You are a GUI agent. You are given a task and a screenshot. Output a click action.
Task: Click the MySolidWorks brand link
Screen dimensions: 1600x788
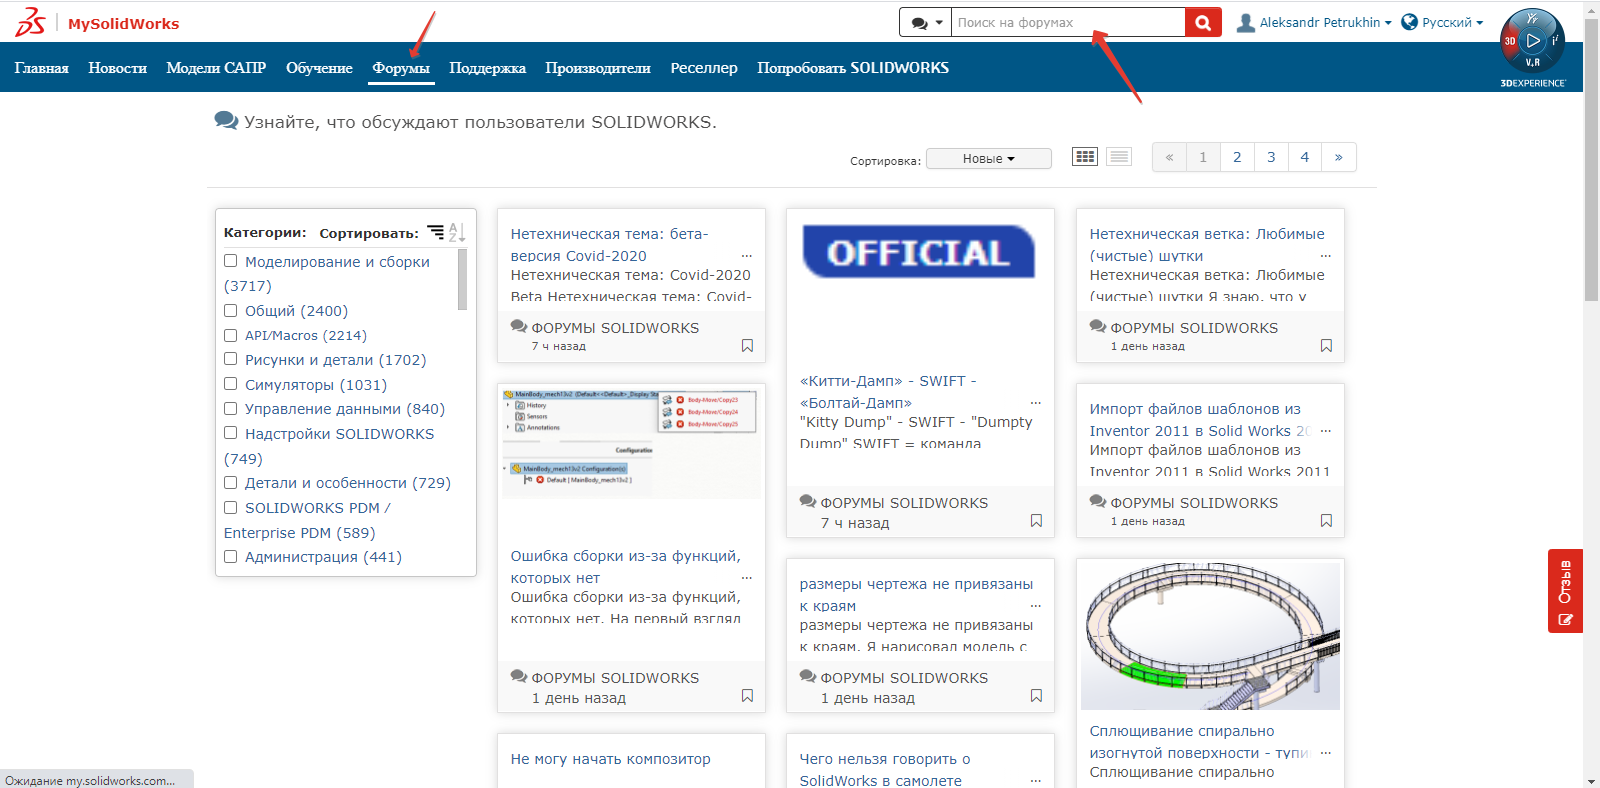(x=123, y=23)
